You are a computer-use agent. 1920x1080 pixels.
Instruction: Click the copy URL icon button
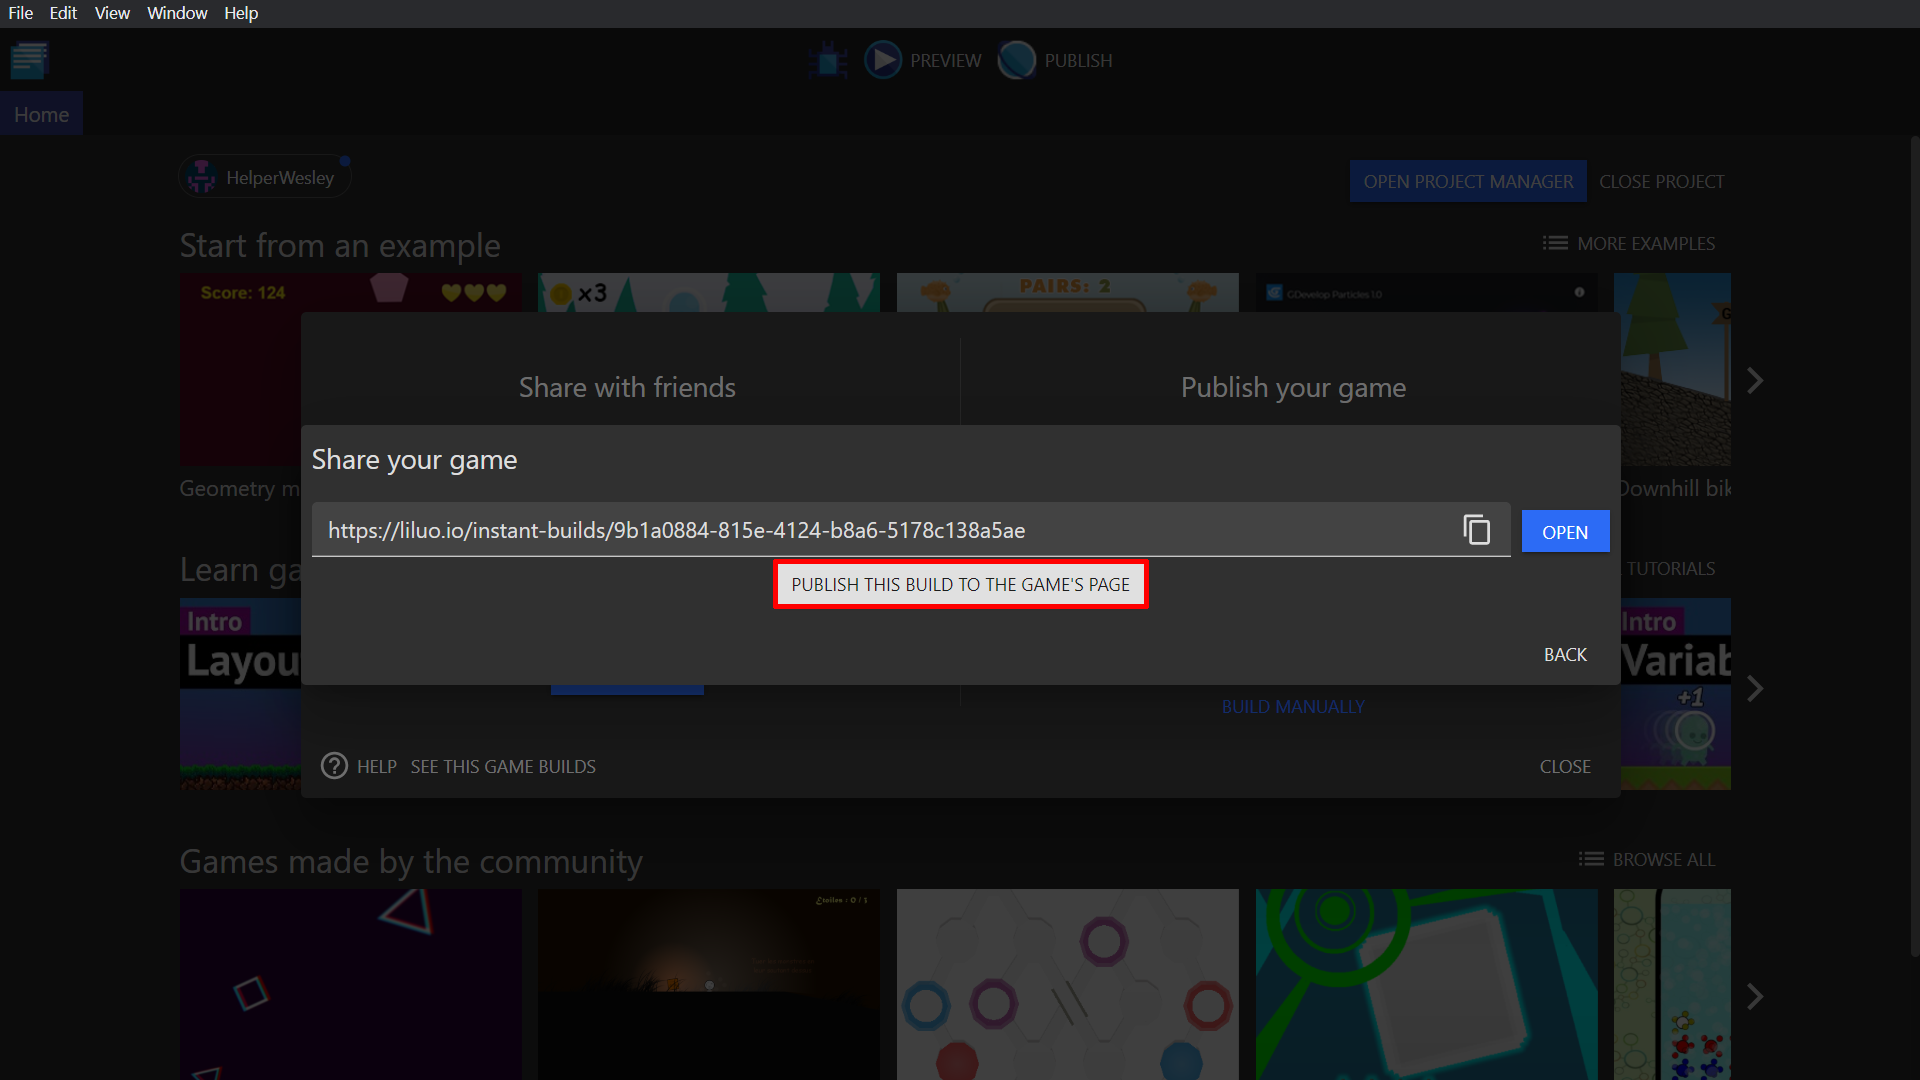click(x=1477, y=529)
